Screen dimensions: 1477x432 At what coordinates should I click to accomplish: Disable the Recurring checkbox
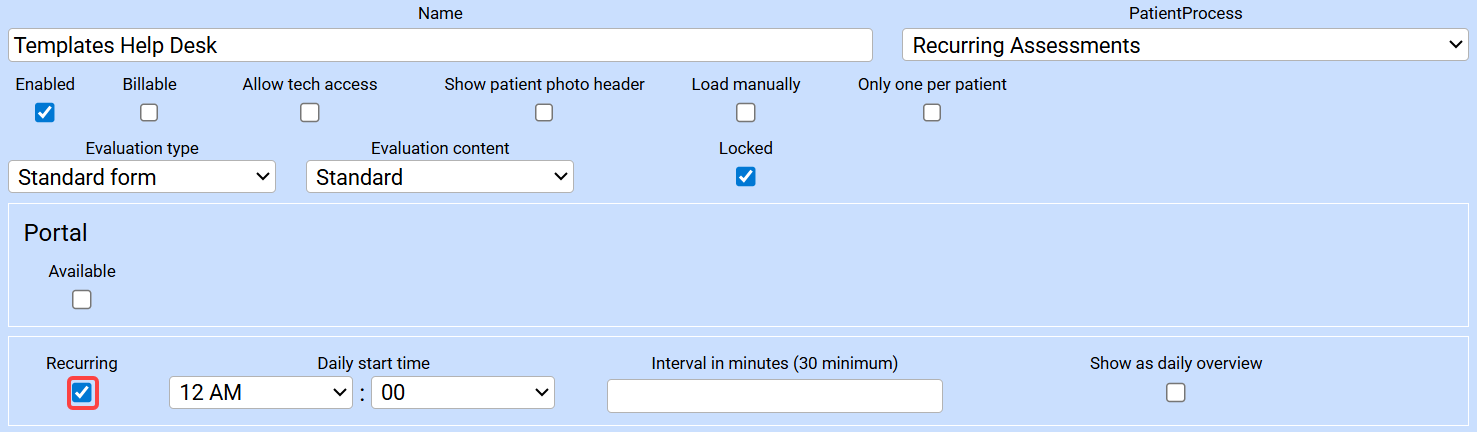[82, 393]
